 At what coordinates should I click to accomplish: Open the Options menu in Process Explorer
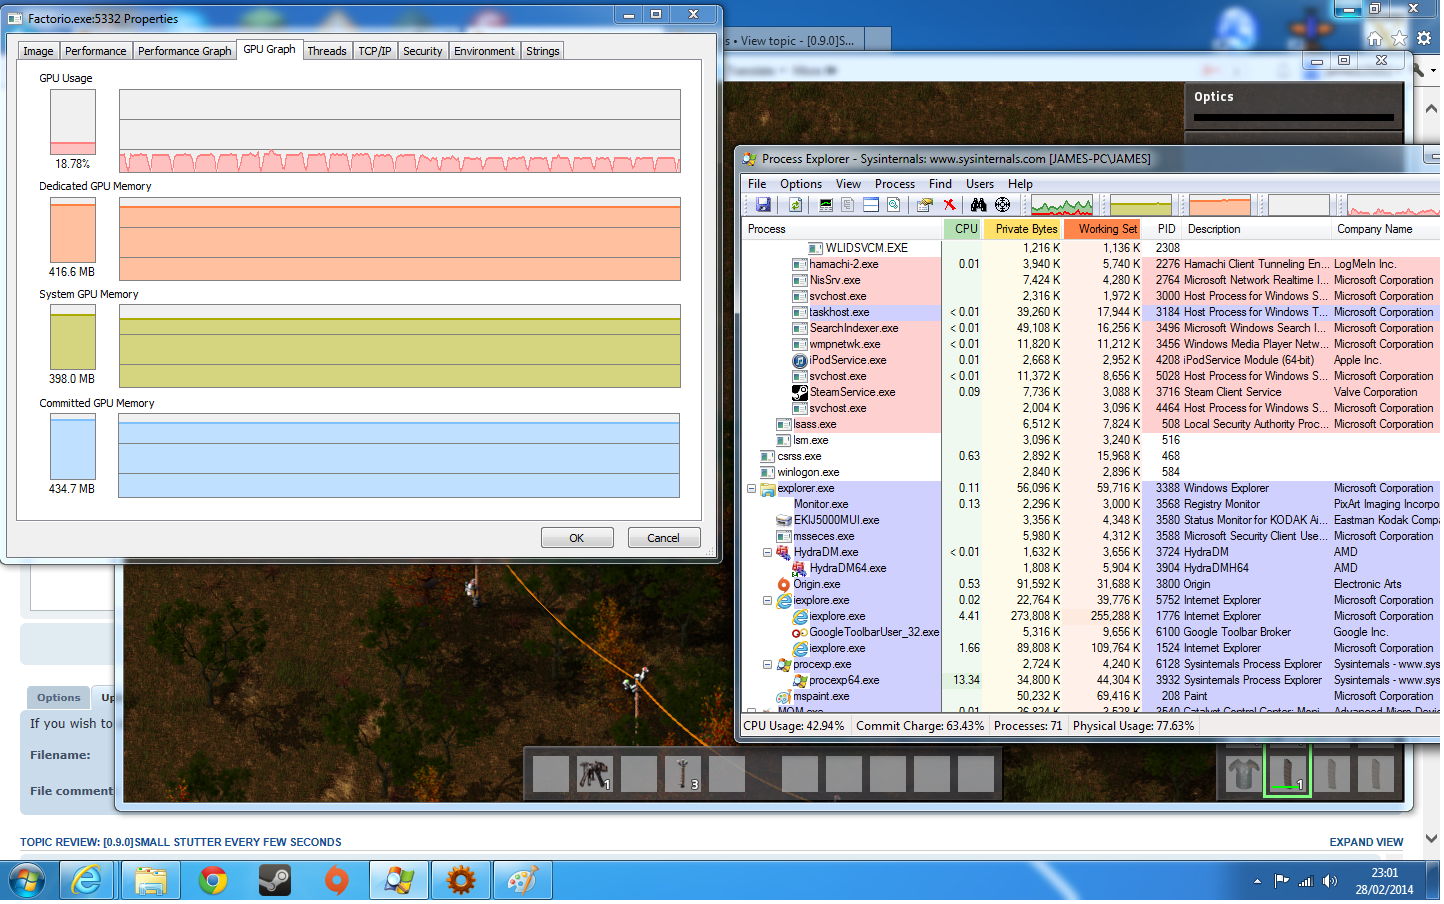(x=800, y=184)
